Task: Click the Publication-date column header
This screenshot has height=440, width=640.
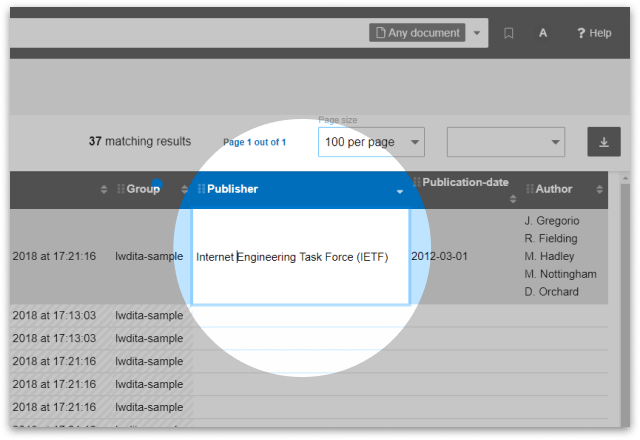Action: (x=465, y=183)
